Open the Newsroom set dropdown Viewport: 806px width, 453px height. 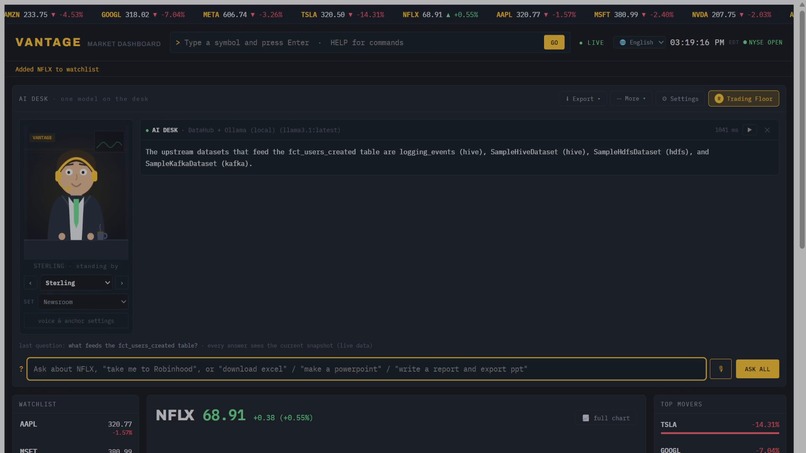pos(83,302)
